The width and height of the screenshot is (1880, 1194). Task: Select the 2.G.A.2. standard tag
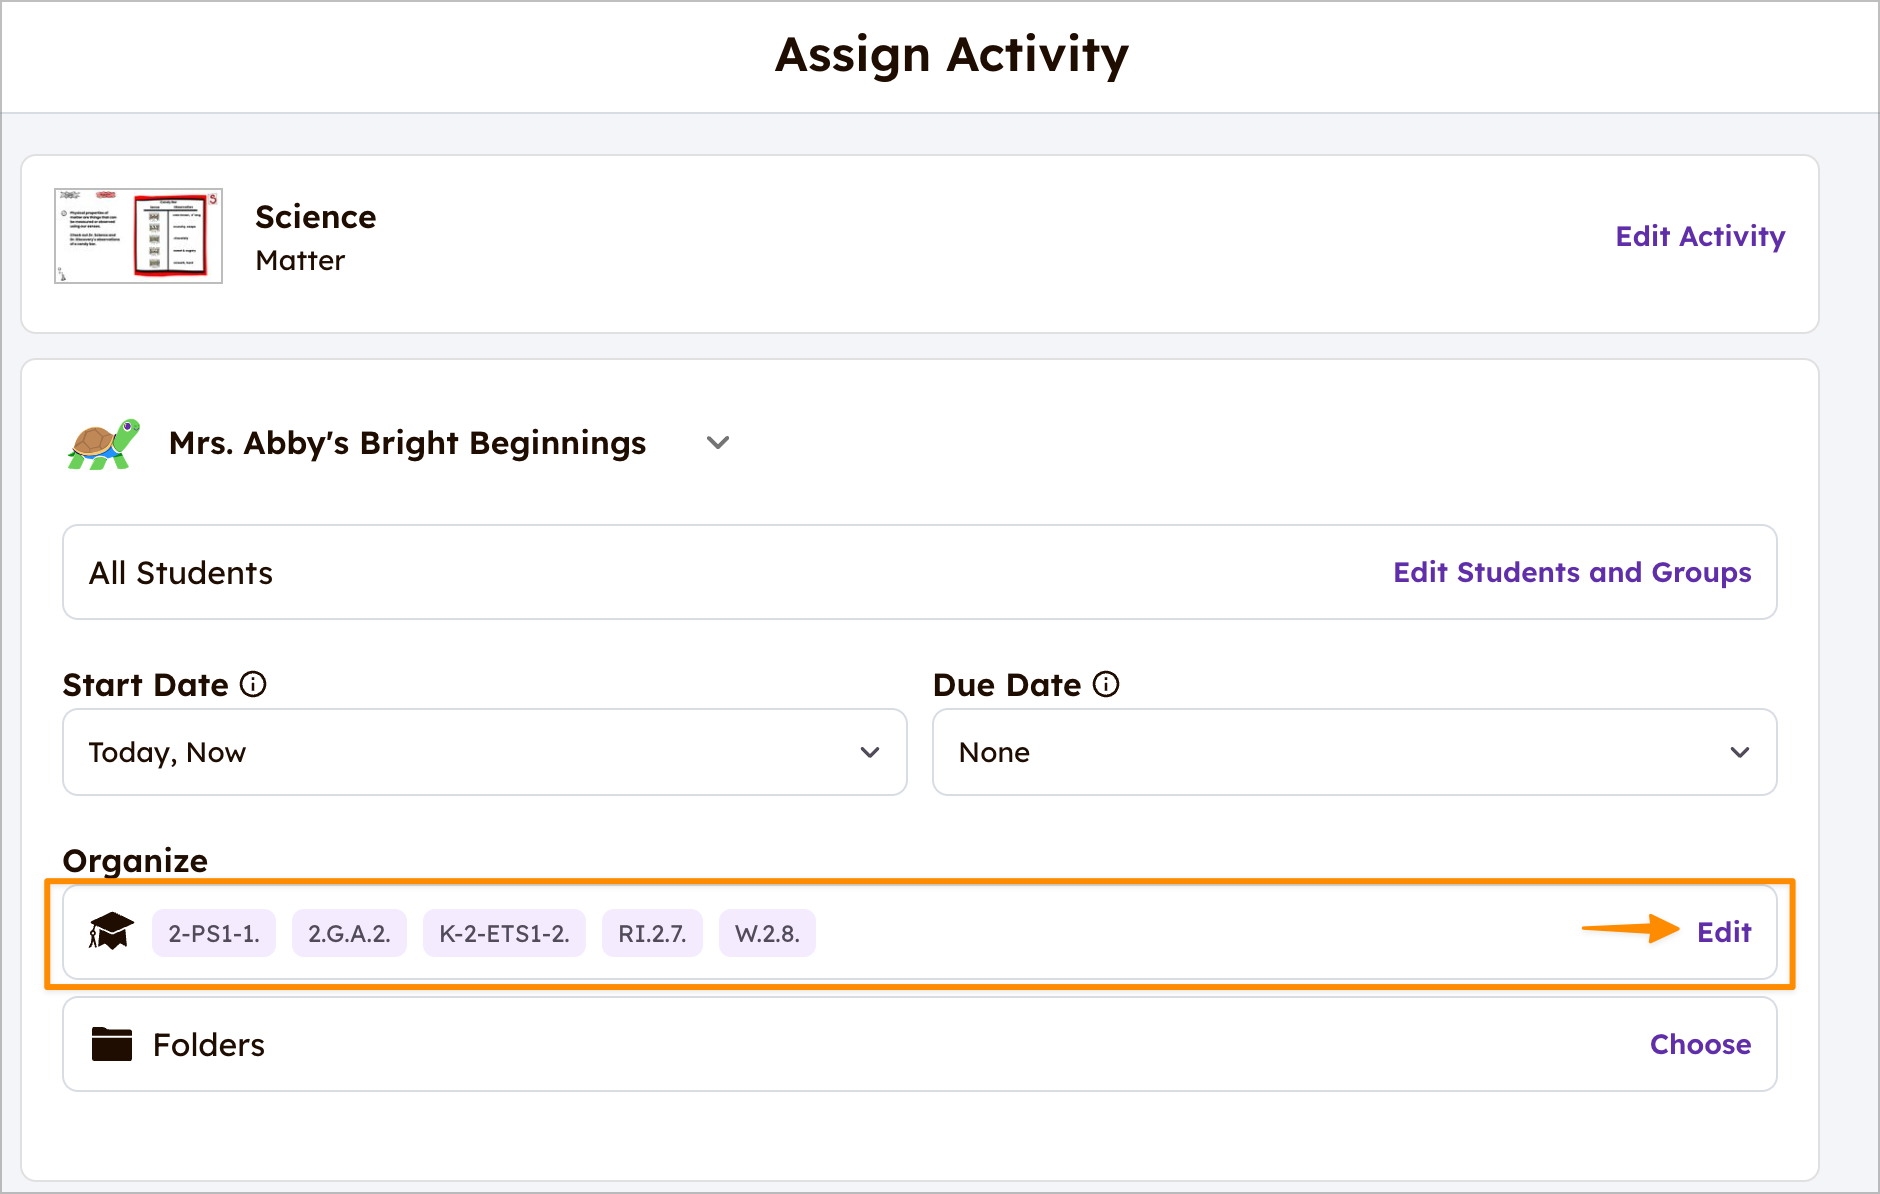pyautogui.click(x=349, y=933)
